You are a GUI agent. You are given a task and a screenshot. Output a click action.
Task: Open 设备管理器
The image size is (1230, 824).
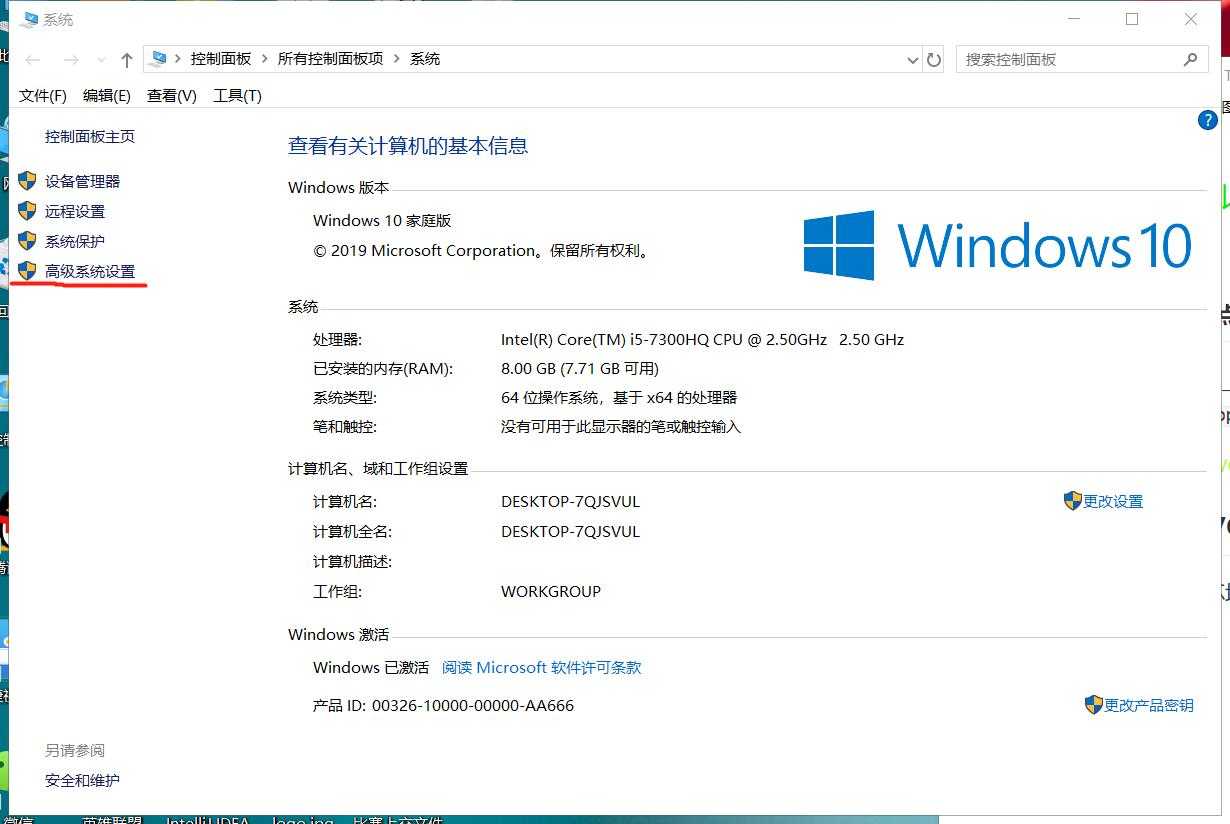click(82, 182)
